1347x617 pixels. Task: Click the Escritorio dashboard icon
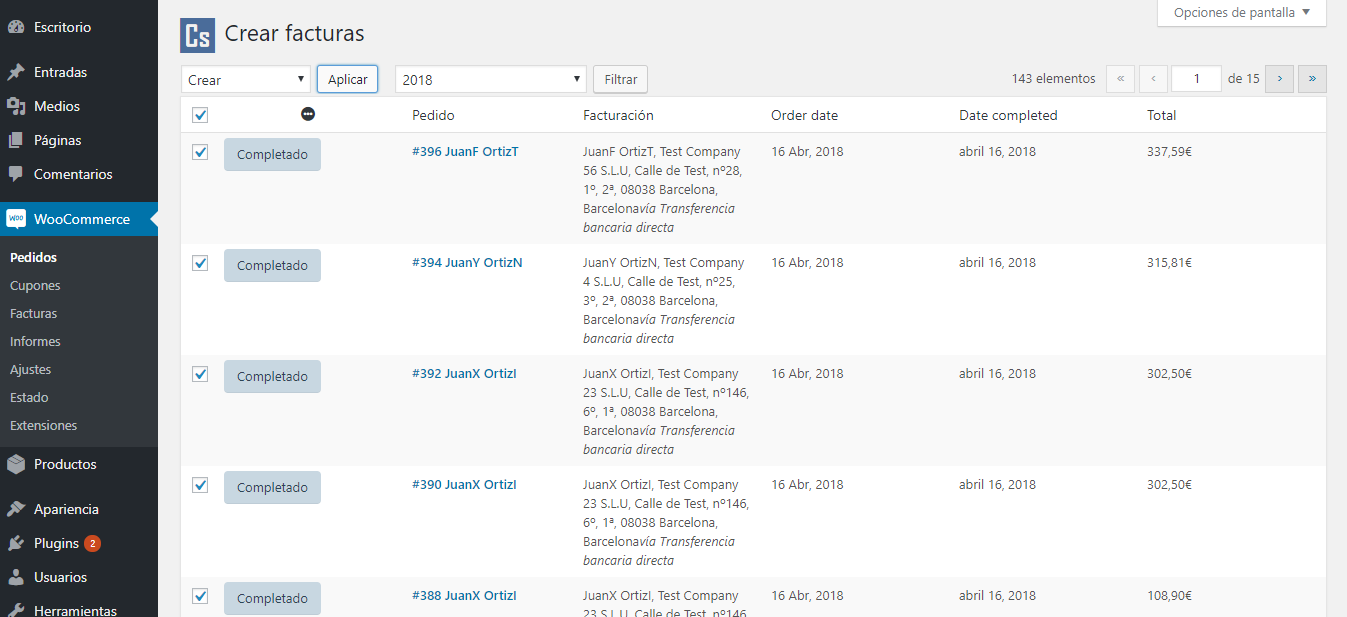click(x=15, y=27)
